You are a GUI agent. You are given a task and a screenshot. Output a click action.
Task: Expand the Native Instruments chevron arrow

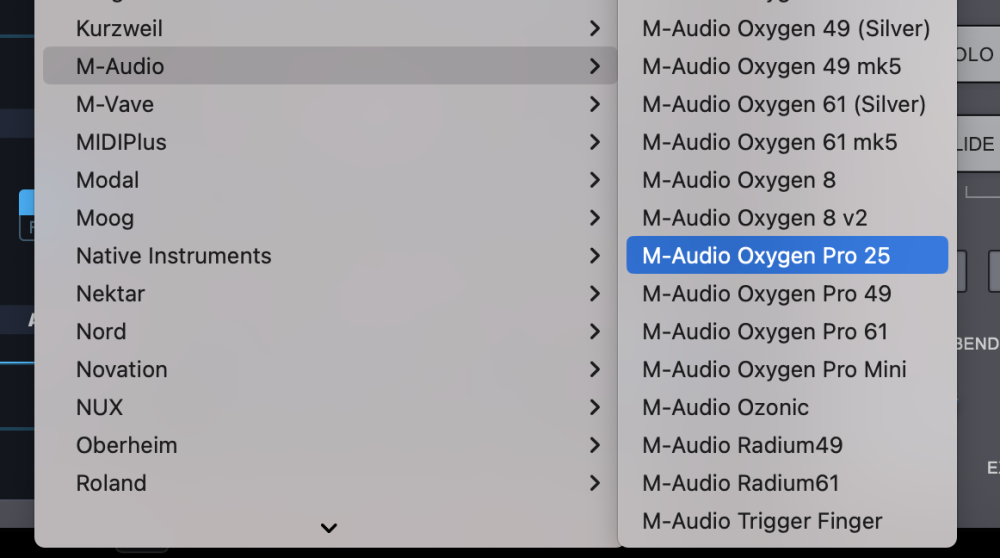595,256
